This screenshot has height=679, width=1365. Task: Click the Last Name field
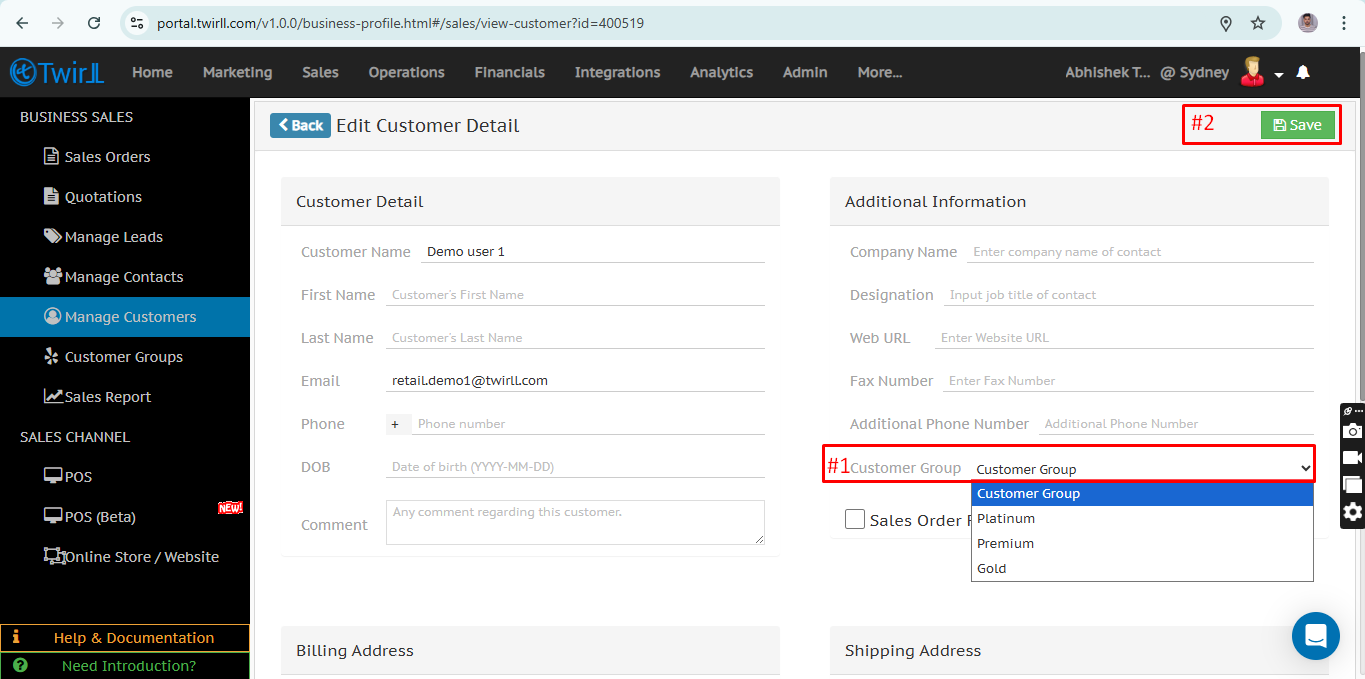tap(575, 338)
